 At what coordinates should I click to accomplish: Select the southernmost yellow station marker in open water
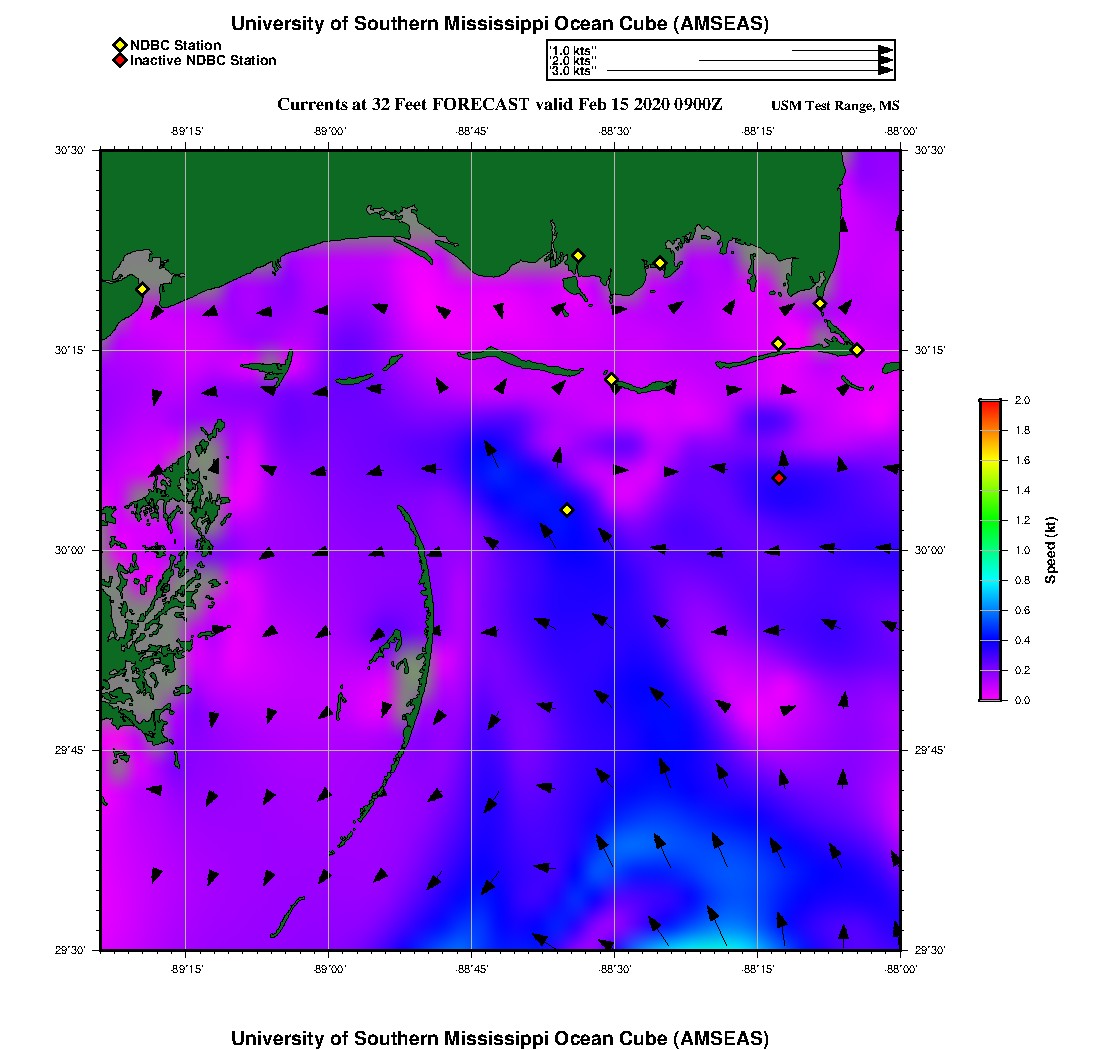(x=567, y=510)
